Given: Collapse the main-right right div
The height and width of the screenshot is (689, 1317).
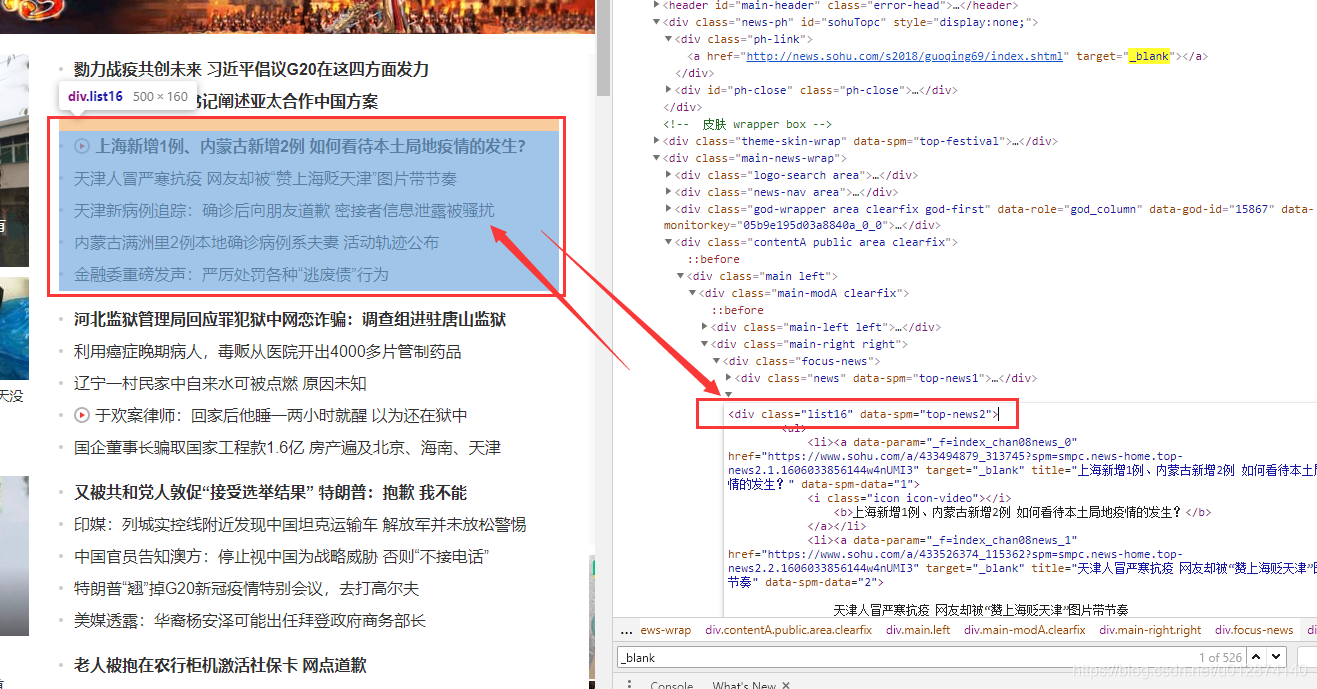Looking at the screenshot, I should tap(705, 344).
